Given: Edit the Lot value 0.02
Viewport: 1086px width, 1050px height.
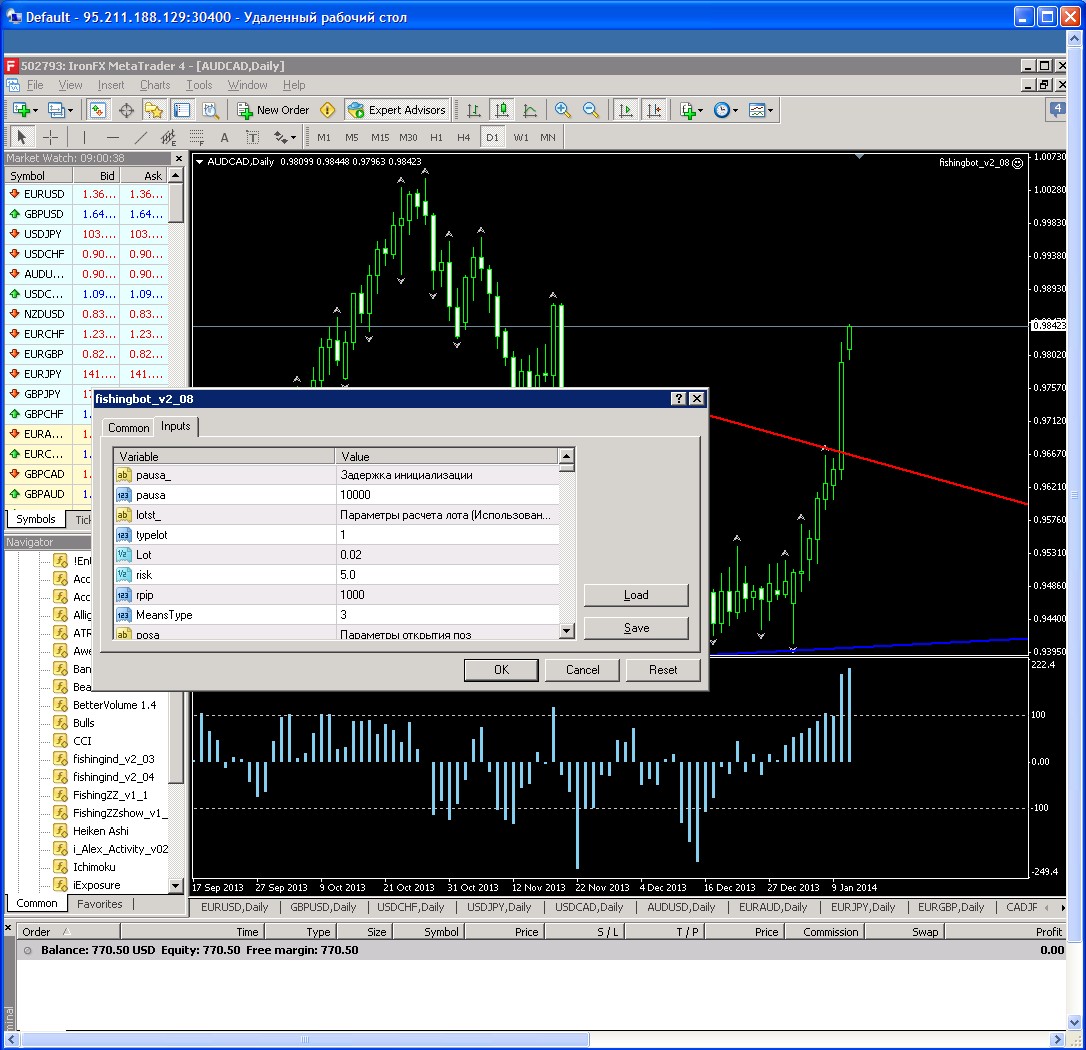Looking at the screenshot, I should (447, 555).
